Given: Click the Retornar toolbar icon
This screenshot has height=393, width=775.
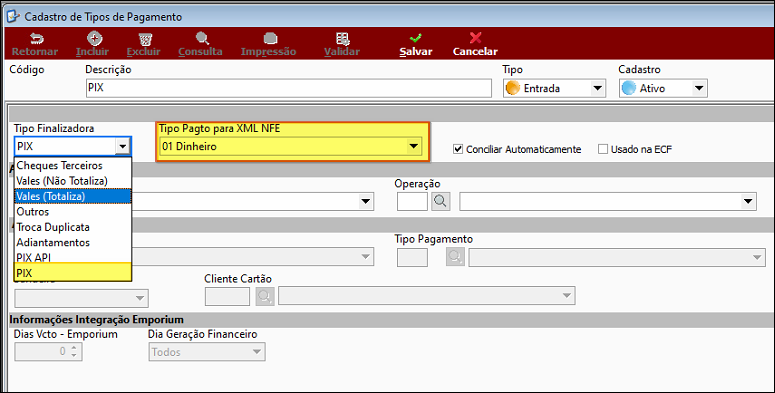Looking at the screenshot, I should click(36, 39).
